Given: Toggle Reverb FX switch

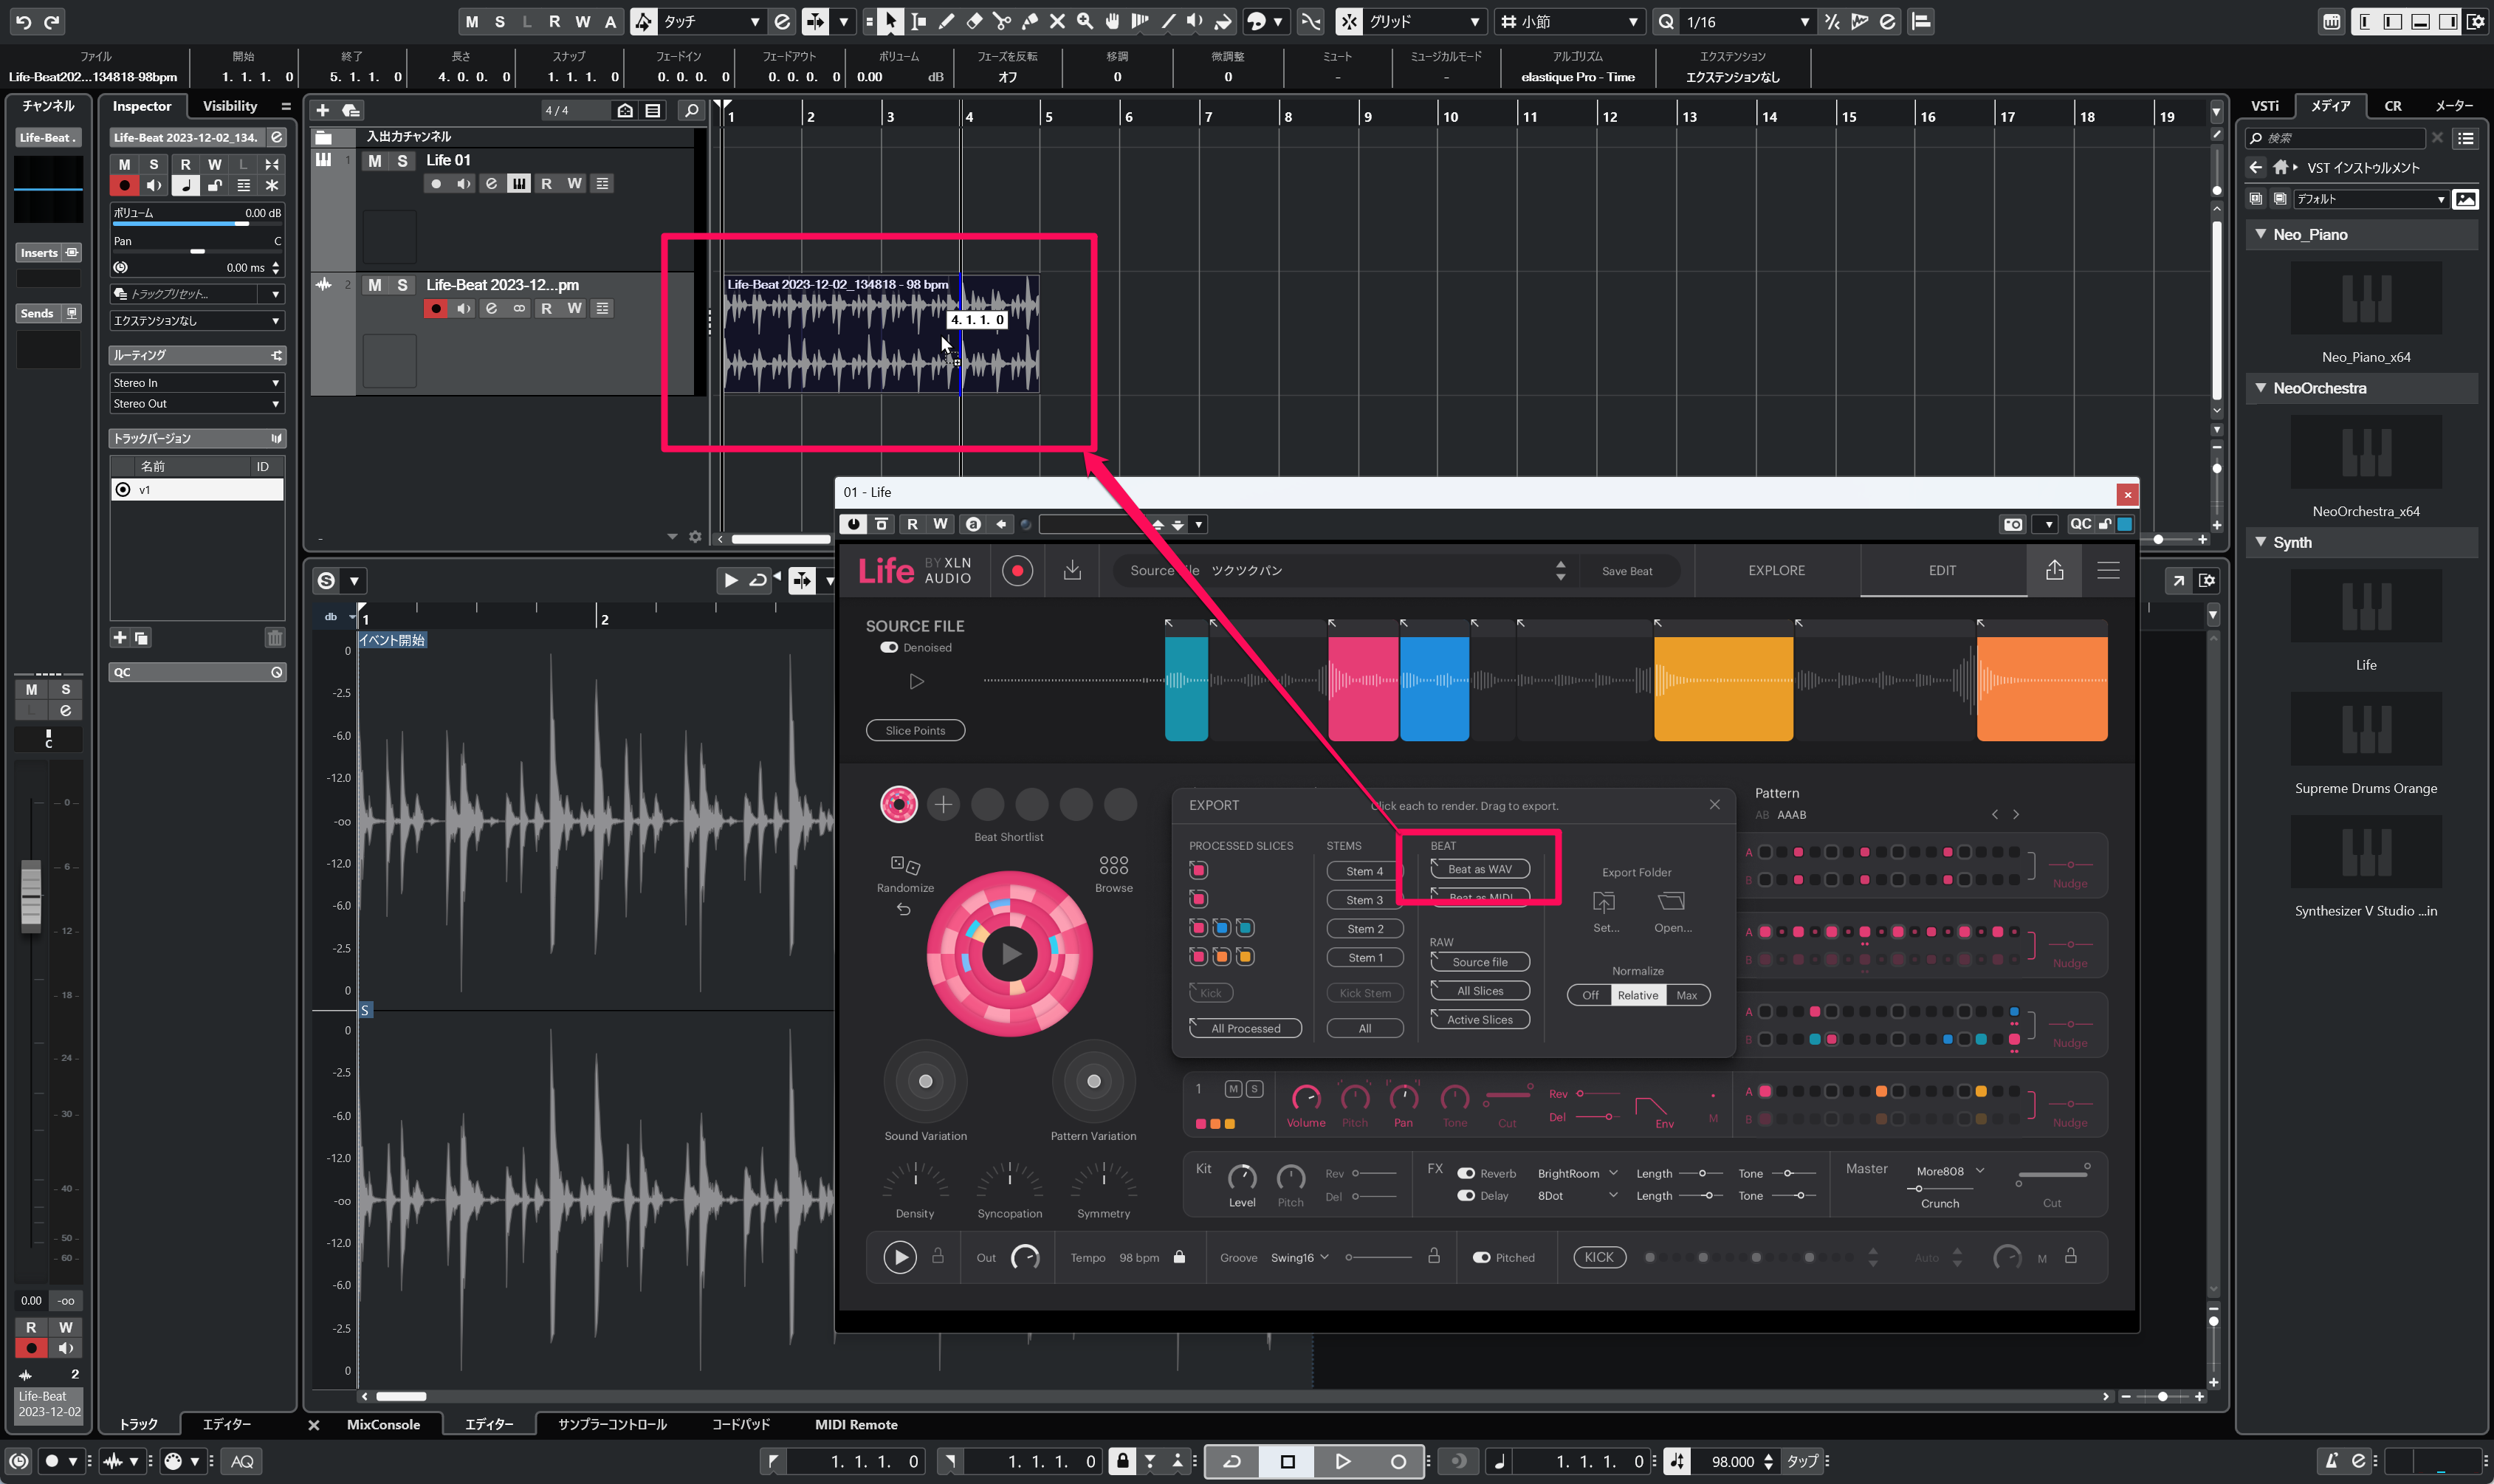Looking at the screenshot, I should pos(1466,1173).
